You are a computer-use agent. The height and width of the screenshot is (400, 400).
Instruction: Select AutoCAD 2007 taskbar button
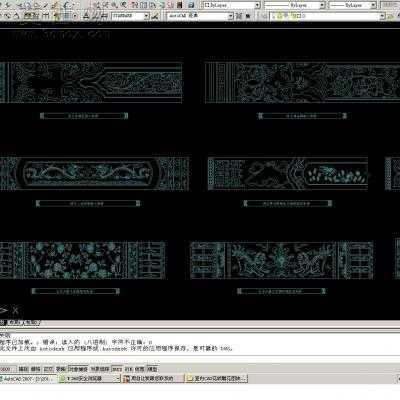pyautogui.click(x=28, y=379)
